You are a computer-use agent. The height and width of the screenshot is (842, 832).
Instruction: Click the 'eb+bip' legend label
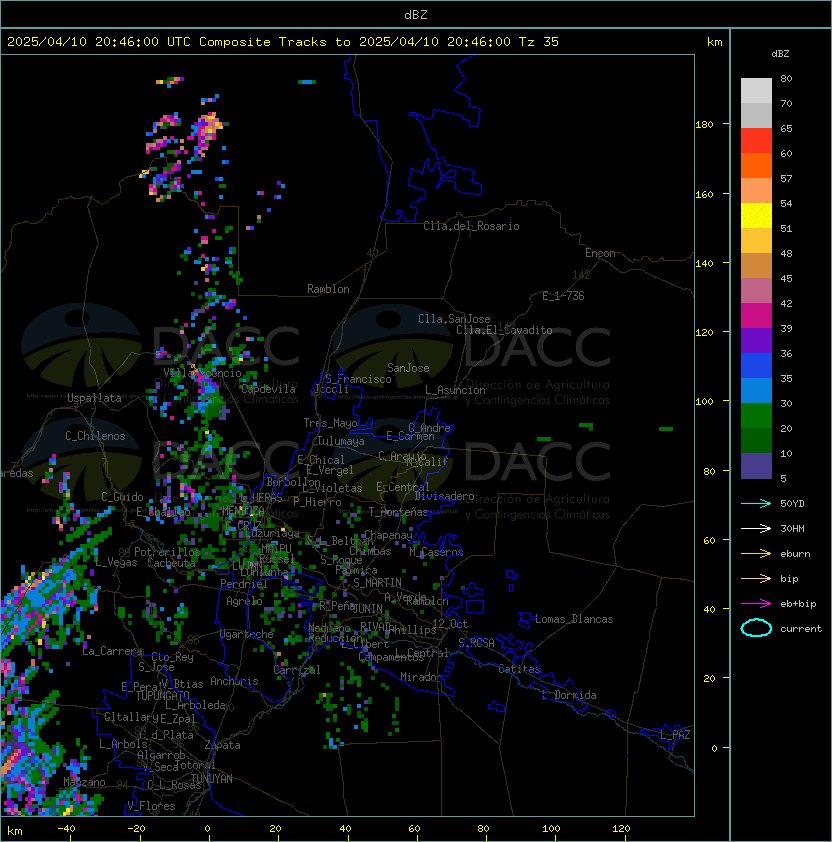point(798,604)
